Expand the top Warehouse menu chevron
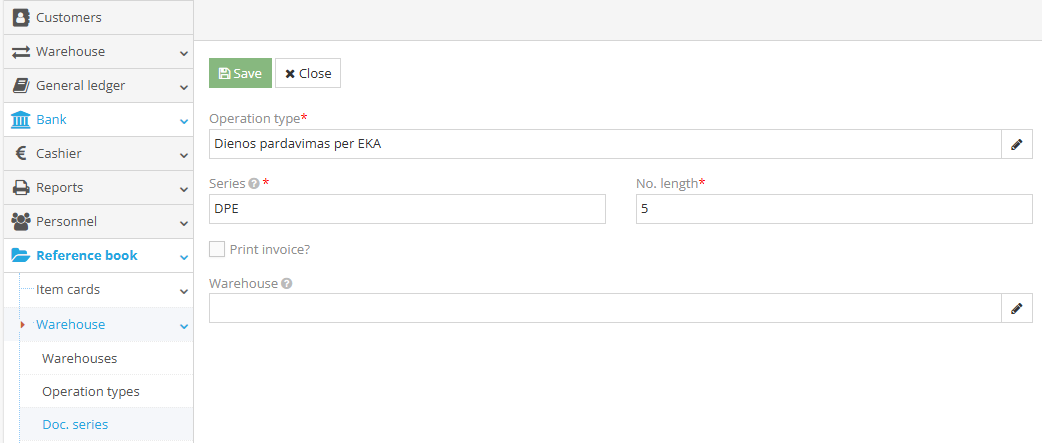Screen dimensions: 1042x443 tap(184, 52)
